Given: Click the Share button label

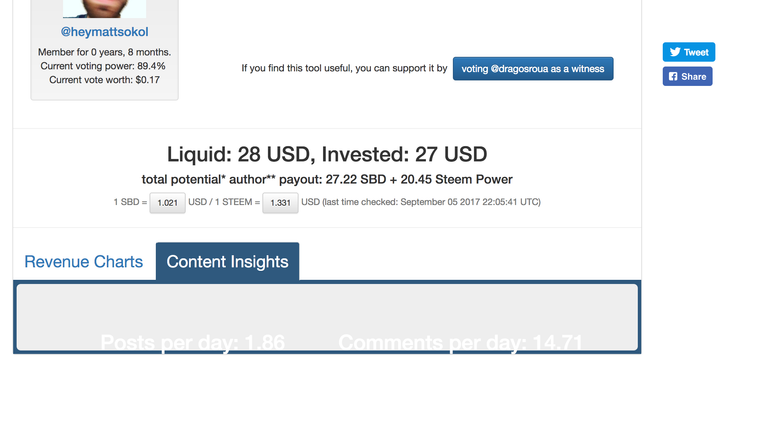Looking at the screenshot, I should pyautogui.click(x=694, y=76).
